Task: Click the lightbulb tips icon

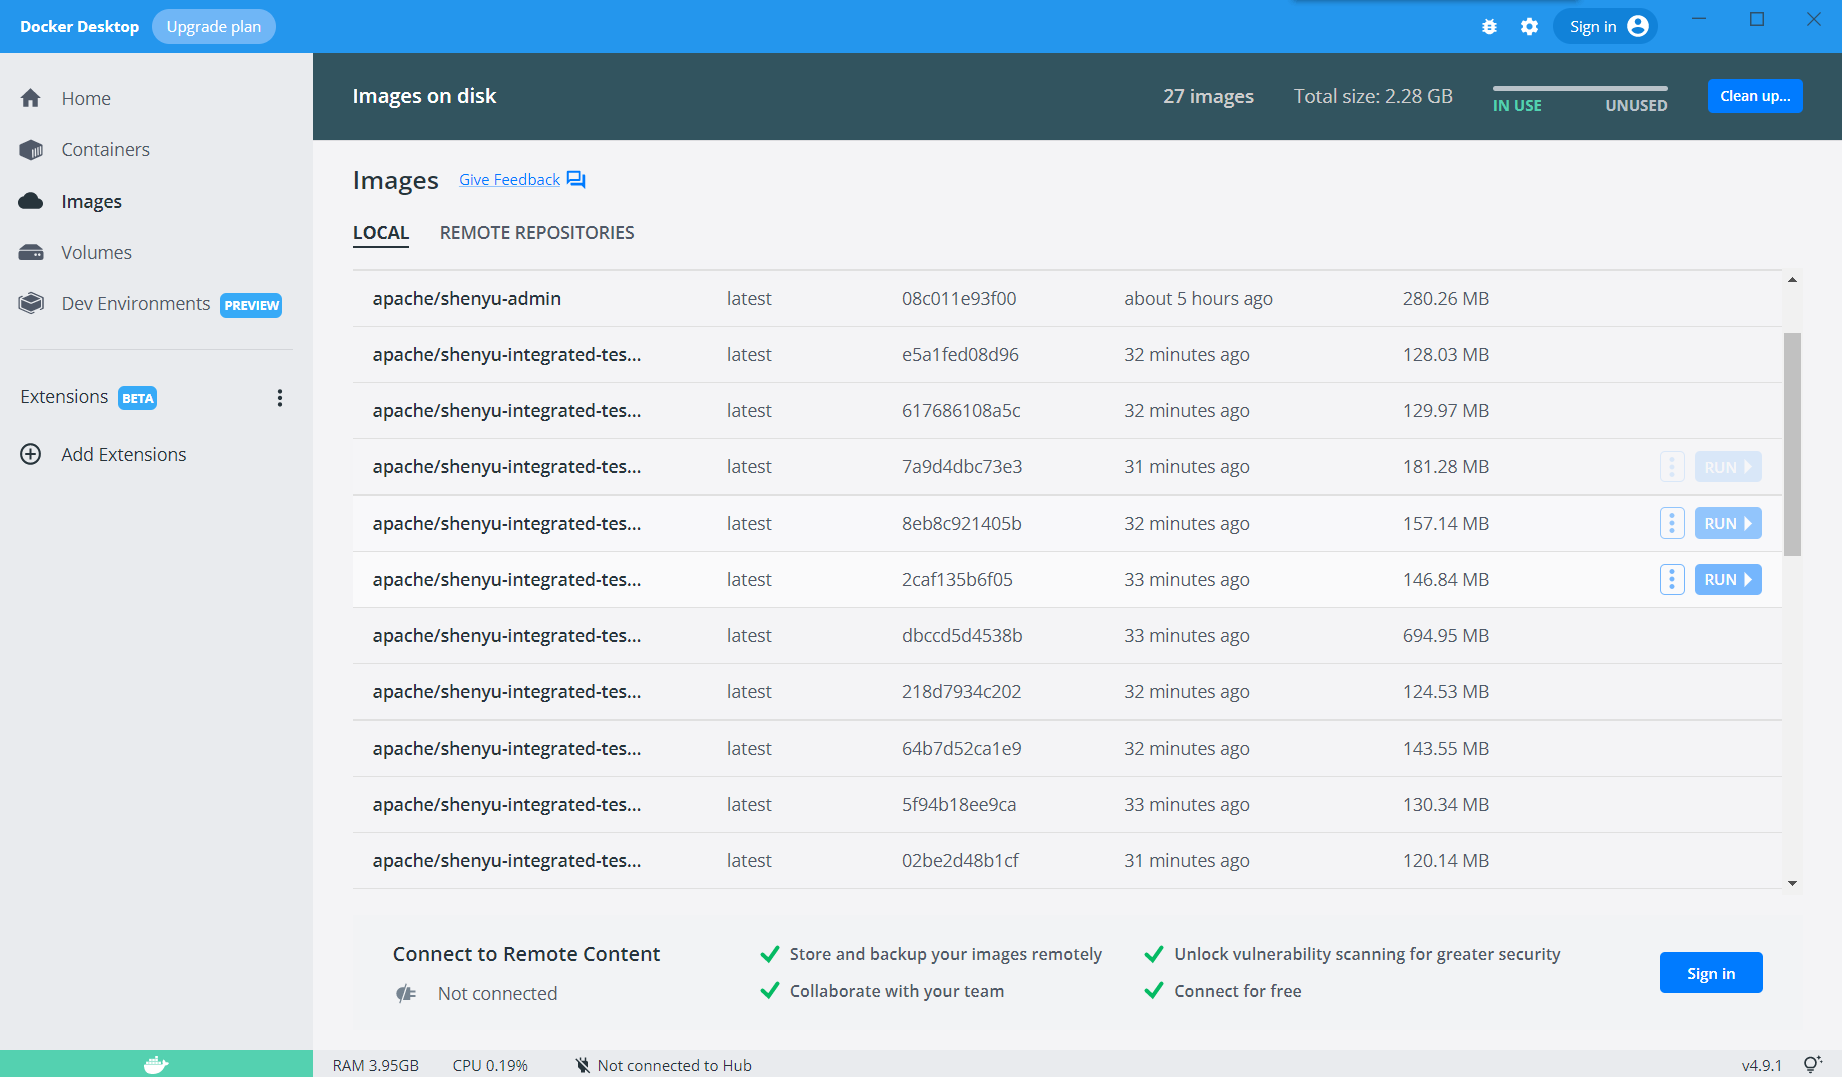Action: (x=1812, y=1065)
